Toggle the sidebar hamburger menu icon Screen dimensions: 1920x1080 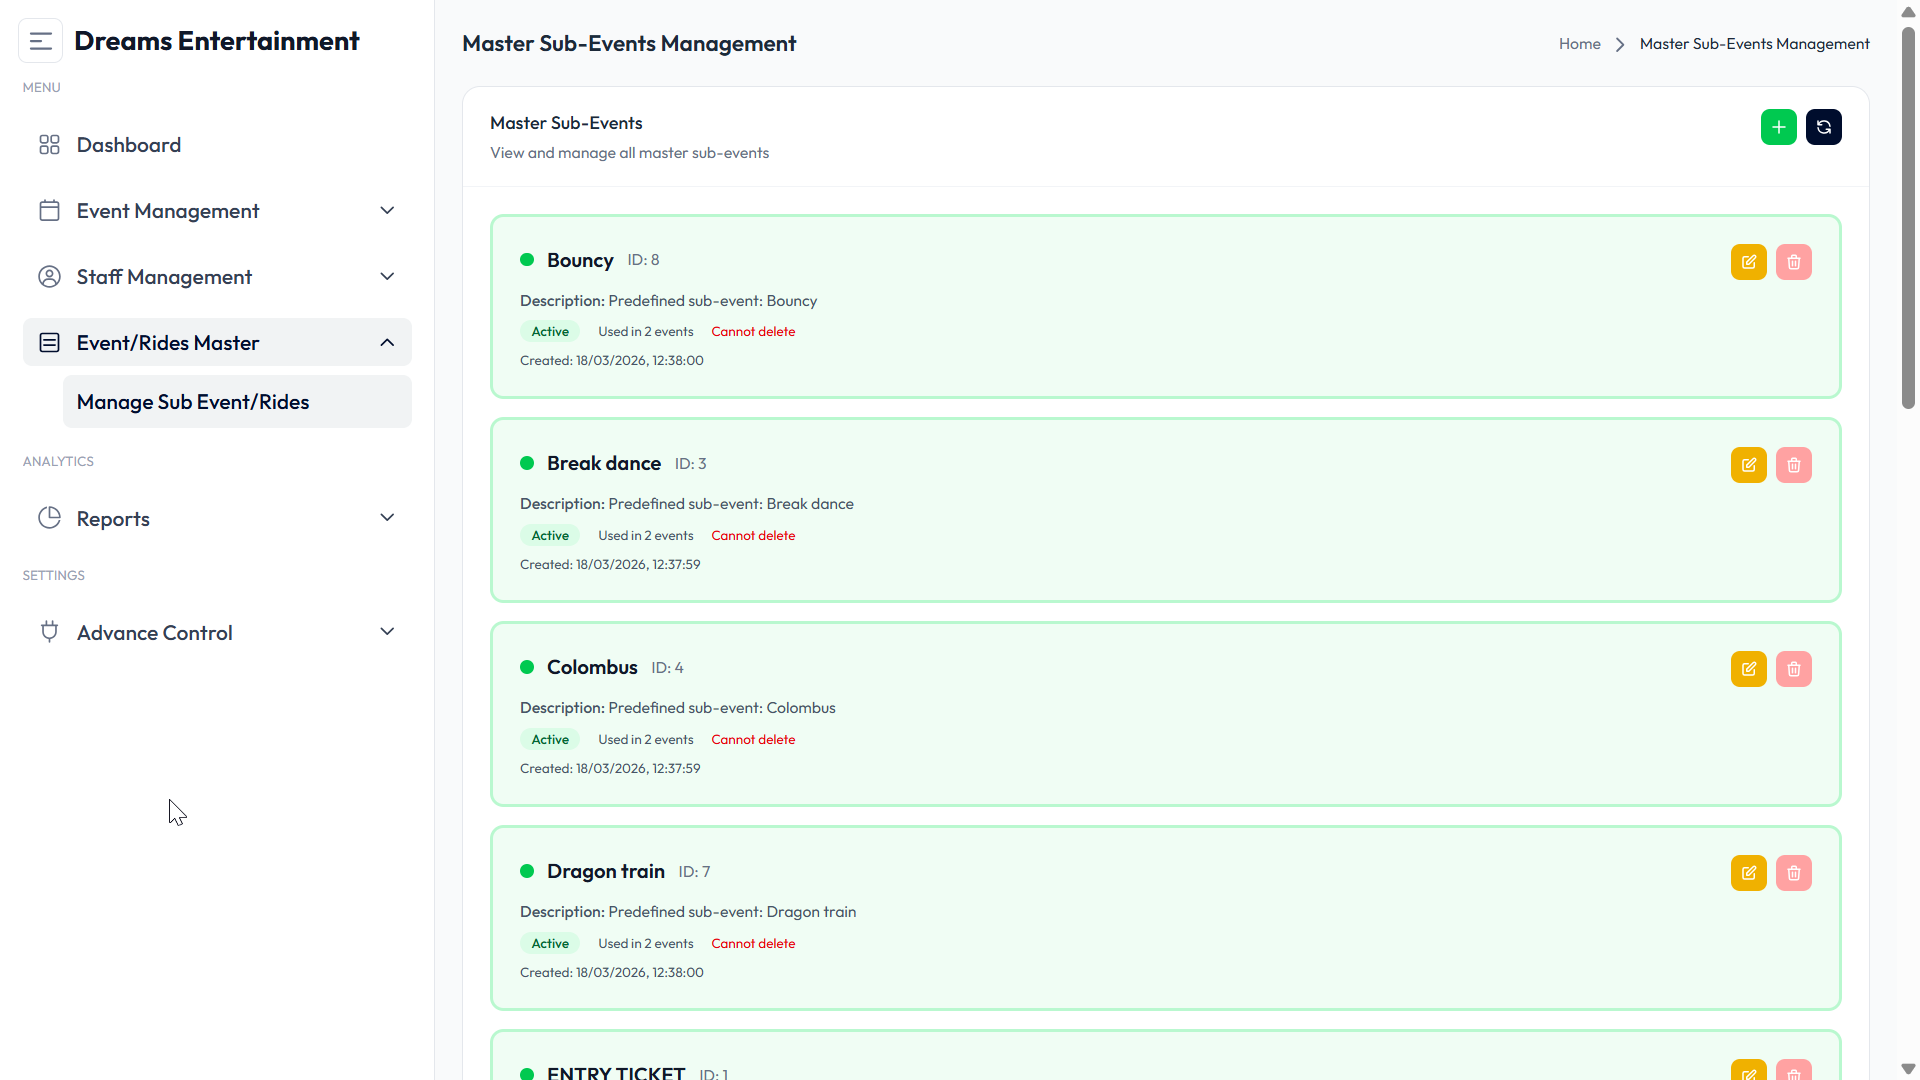(x=40, y=41)
